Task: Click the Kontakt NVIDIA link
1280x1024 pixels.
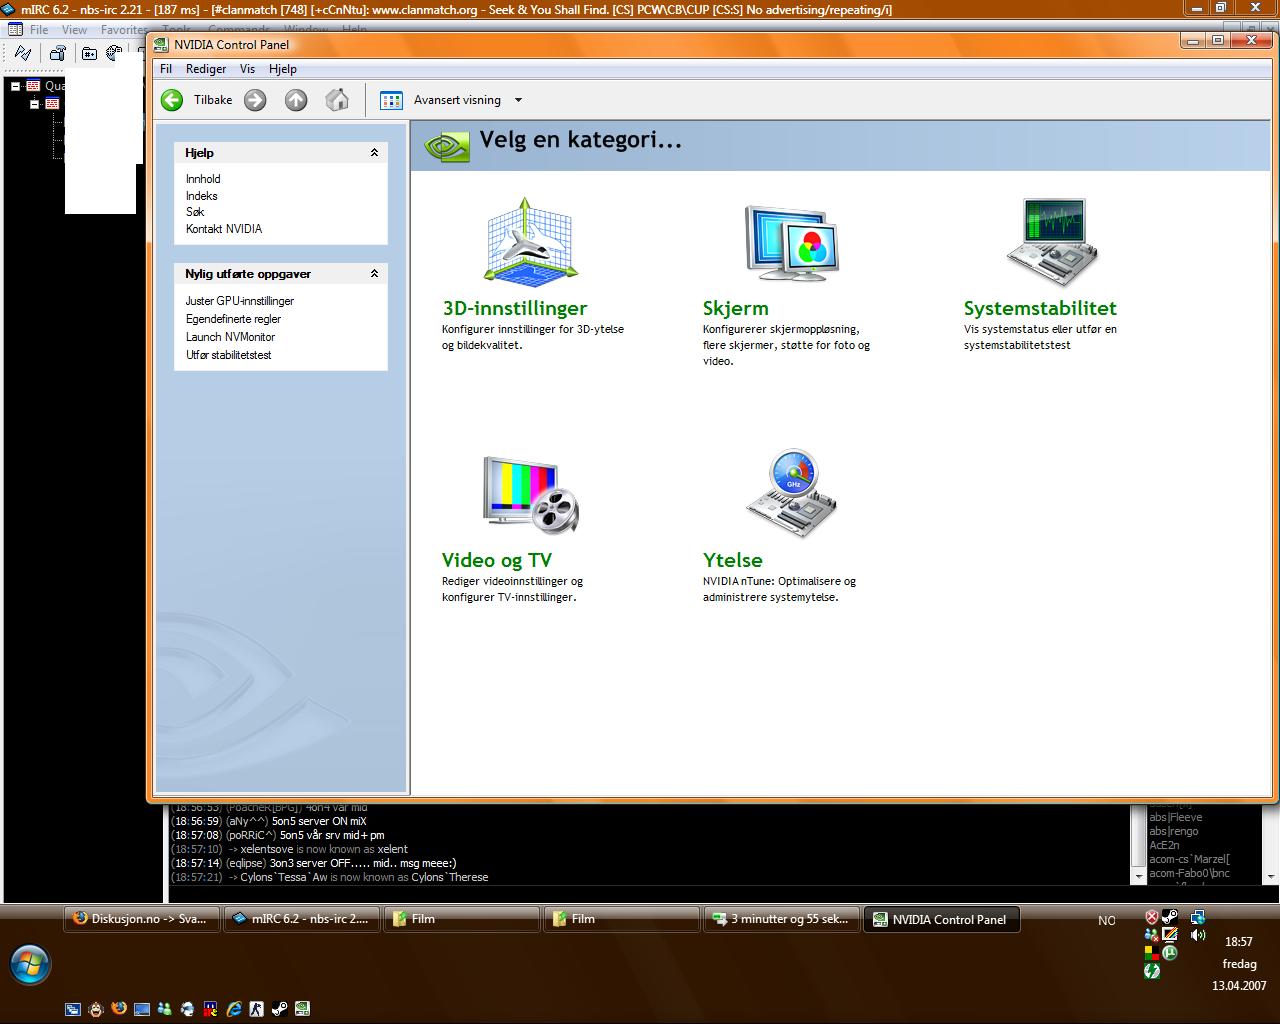Action: pyautogui.click(x=224, y=229)
